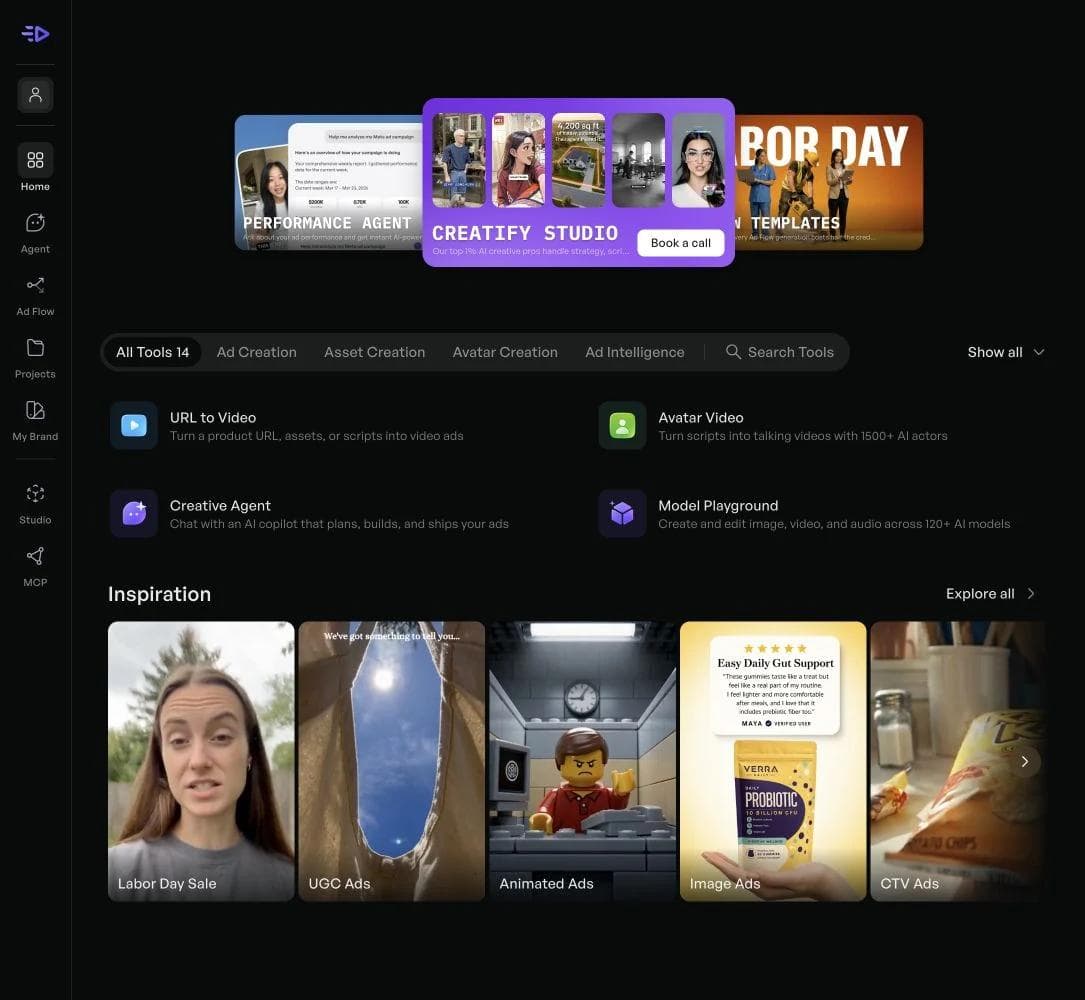Switch to the Asset Creation tab
1085x1000 pixels.
374,352
